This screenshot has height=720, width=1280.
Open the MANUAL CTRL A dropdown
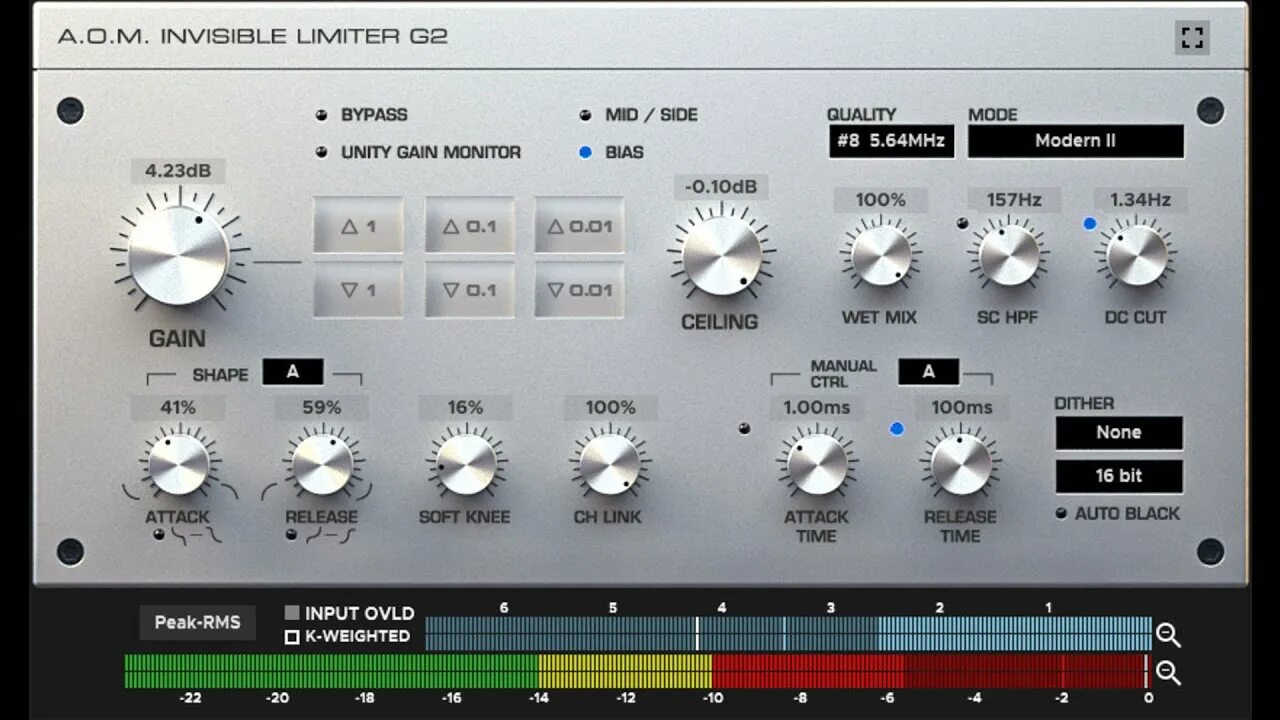[x=928, y=372]
